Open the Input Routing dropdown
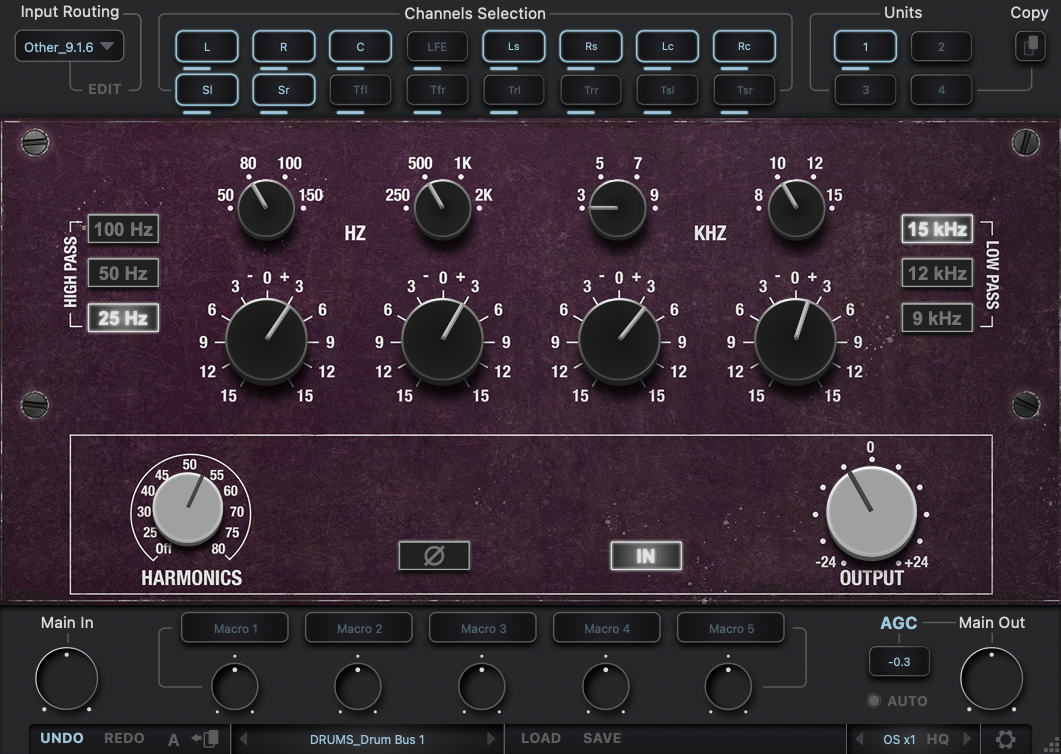The width and height of the screenshot is (1061, 754). pos(69,47)
